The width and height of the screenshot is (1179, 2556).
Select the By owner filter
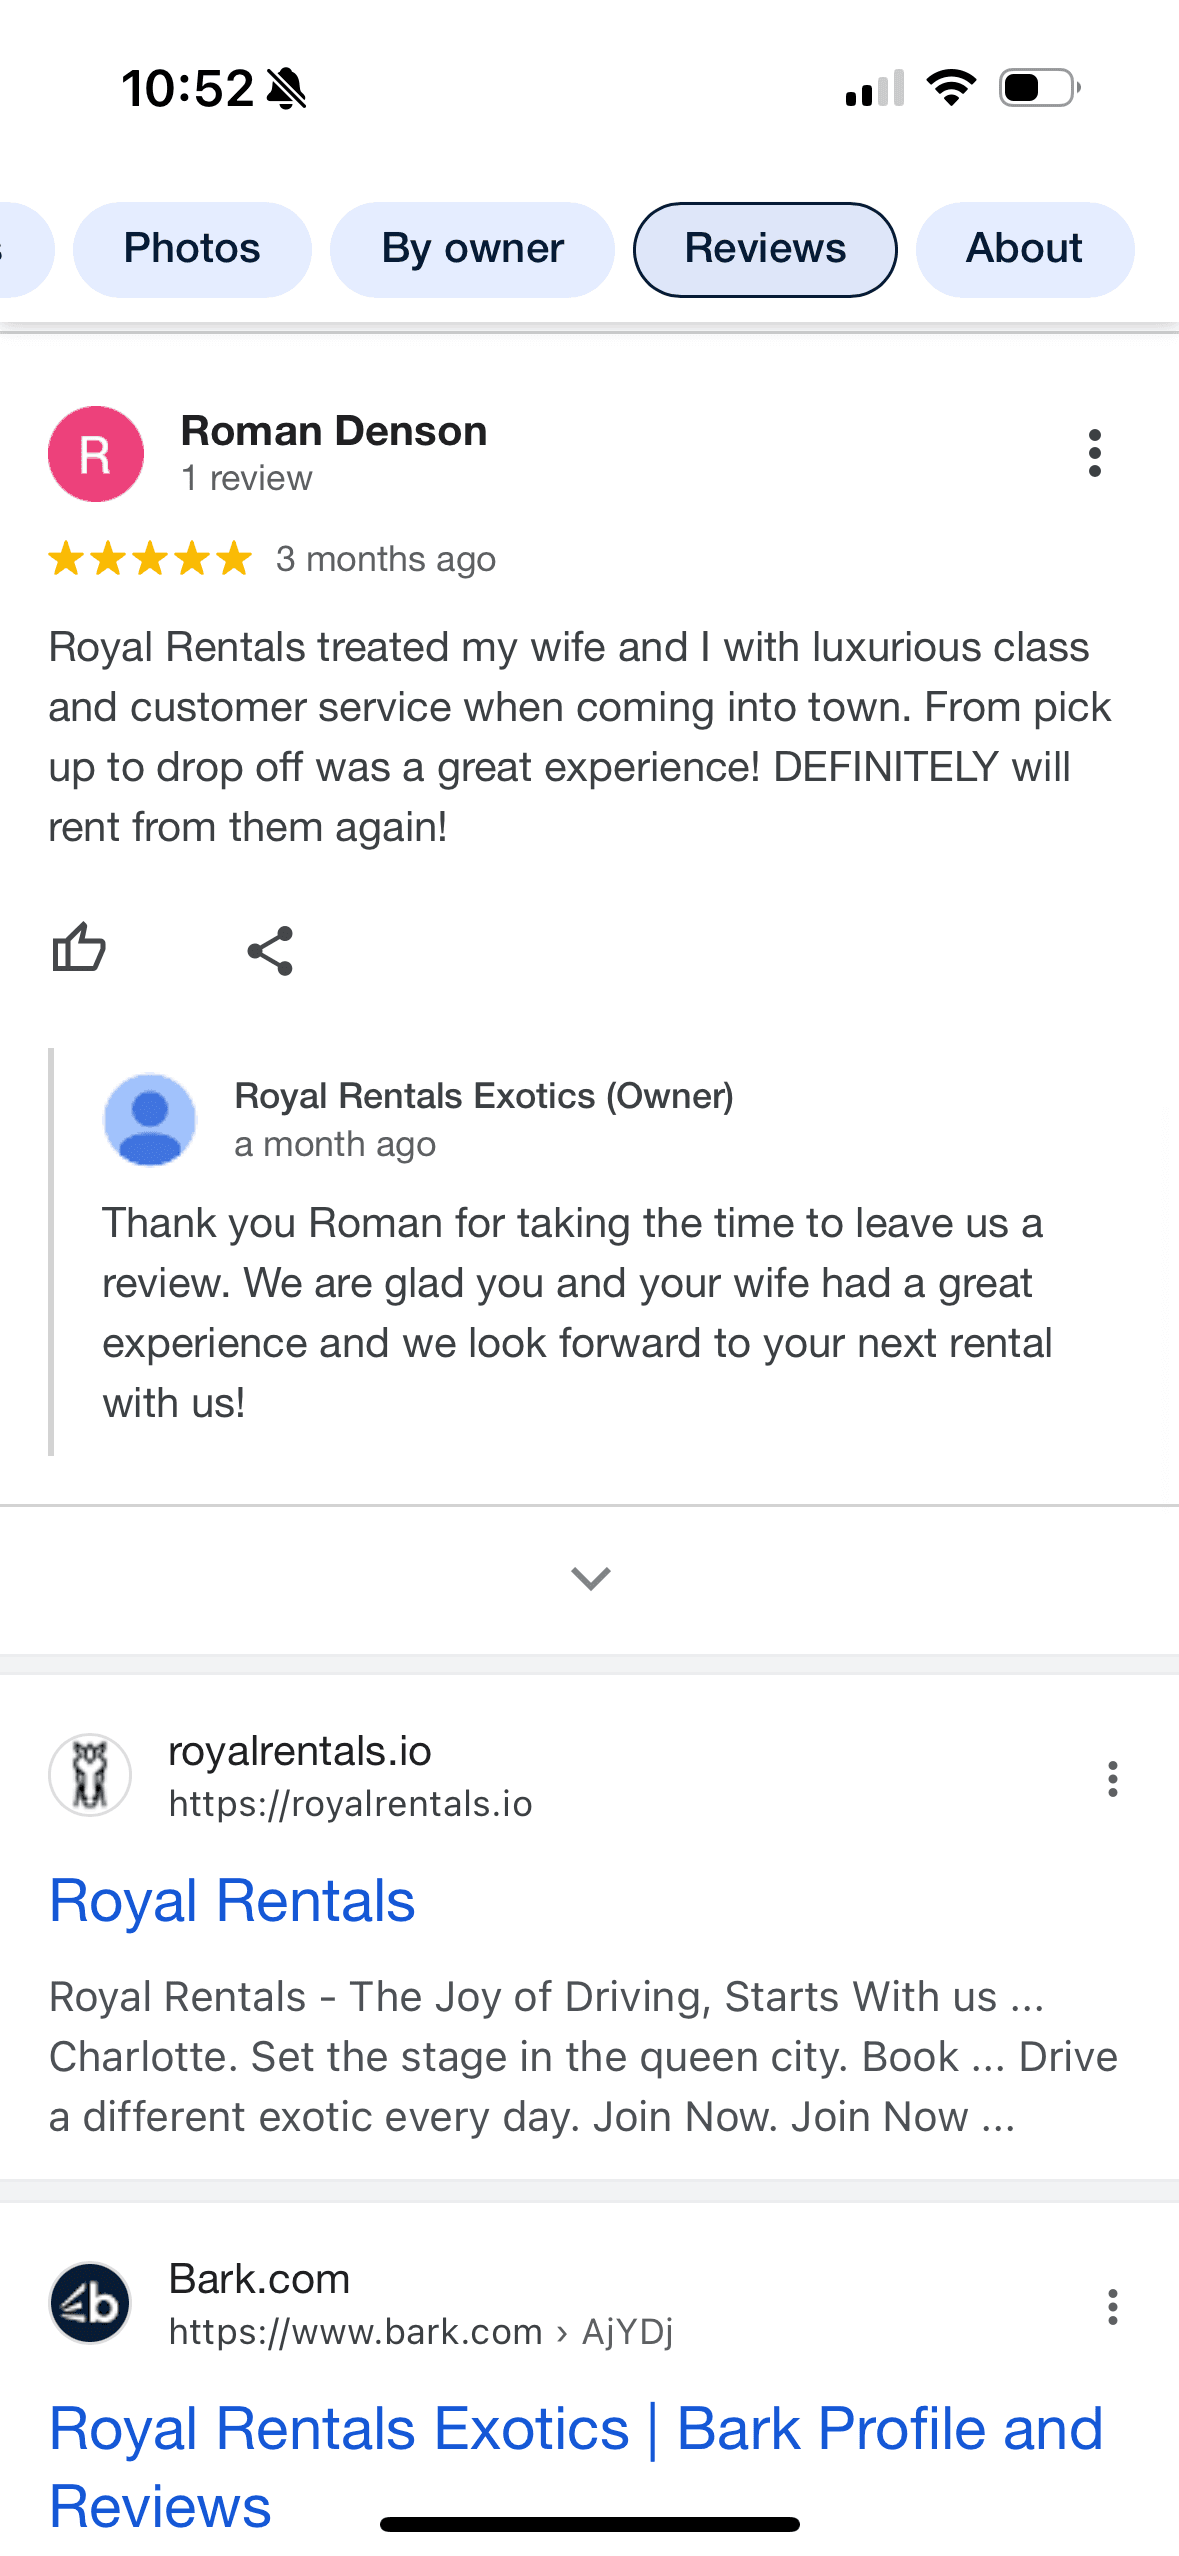(472, 248)
